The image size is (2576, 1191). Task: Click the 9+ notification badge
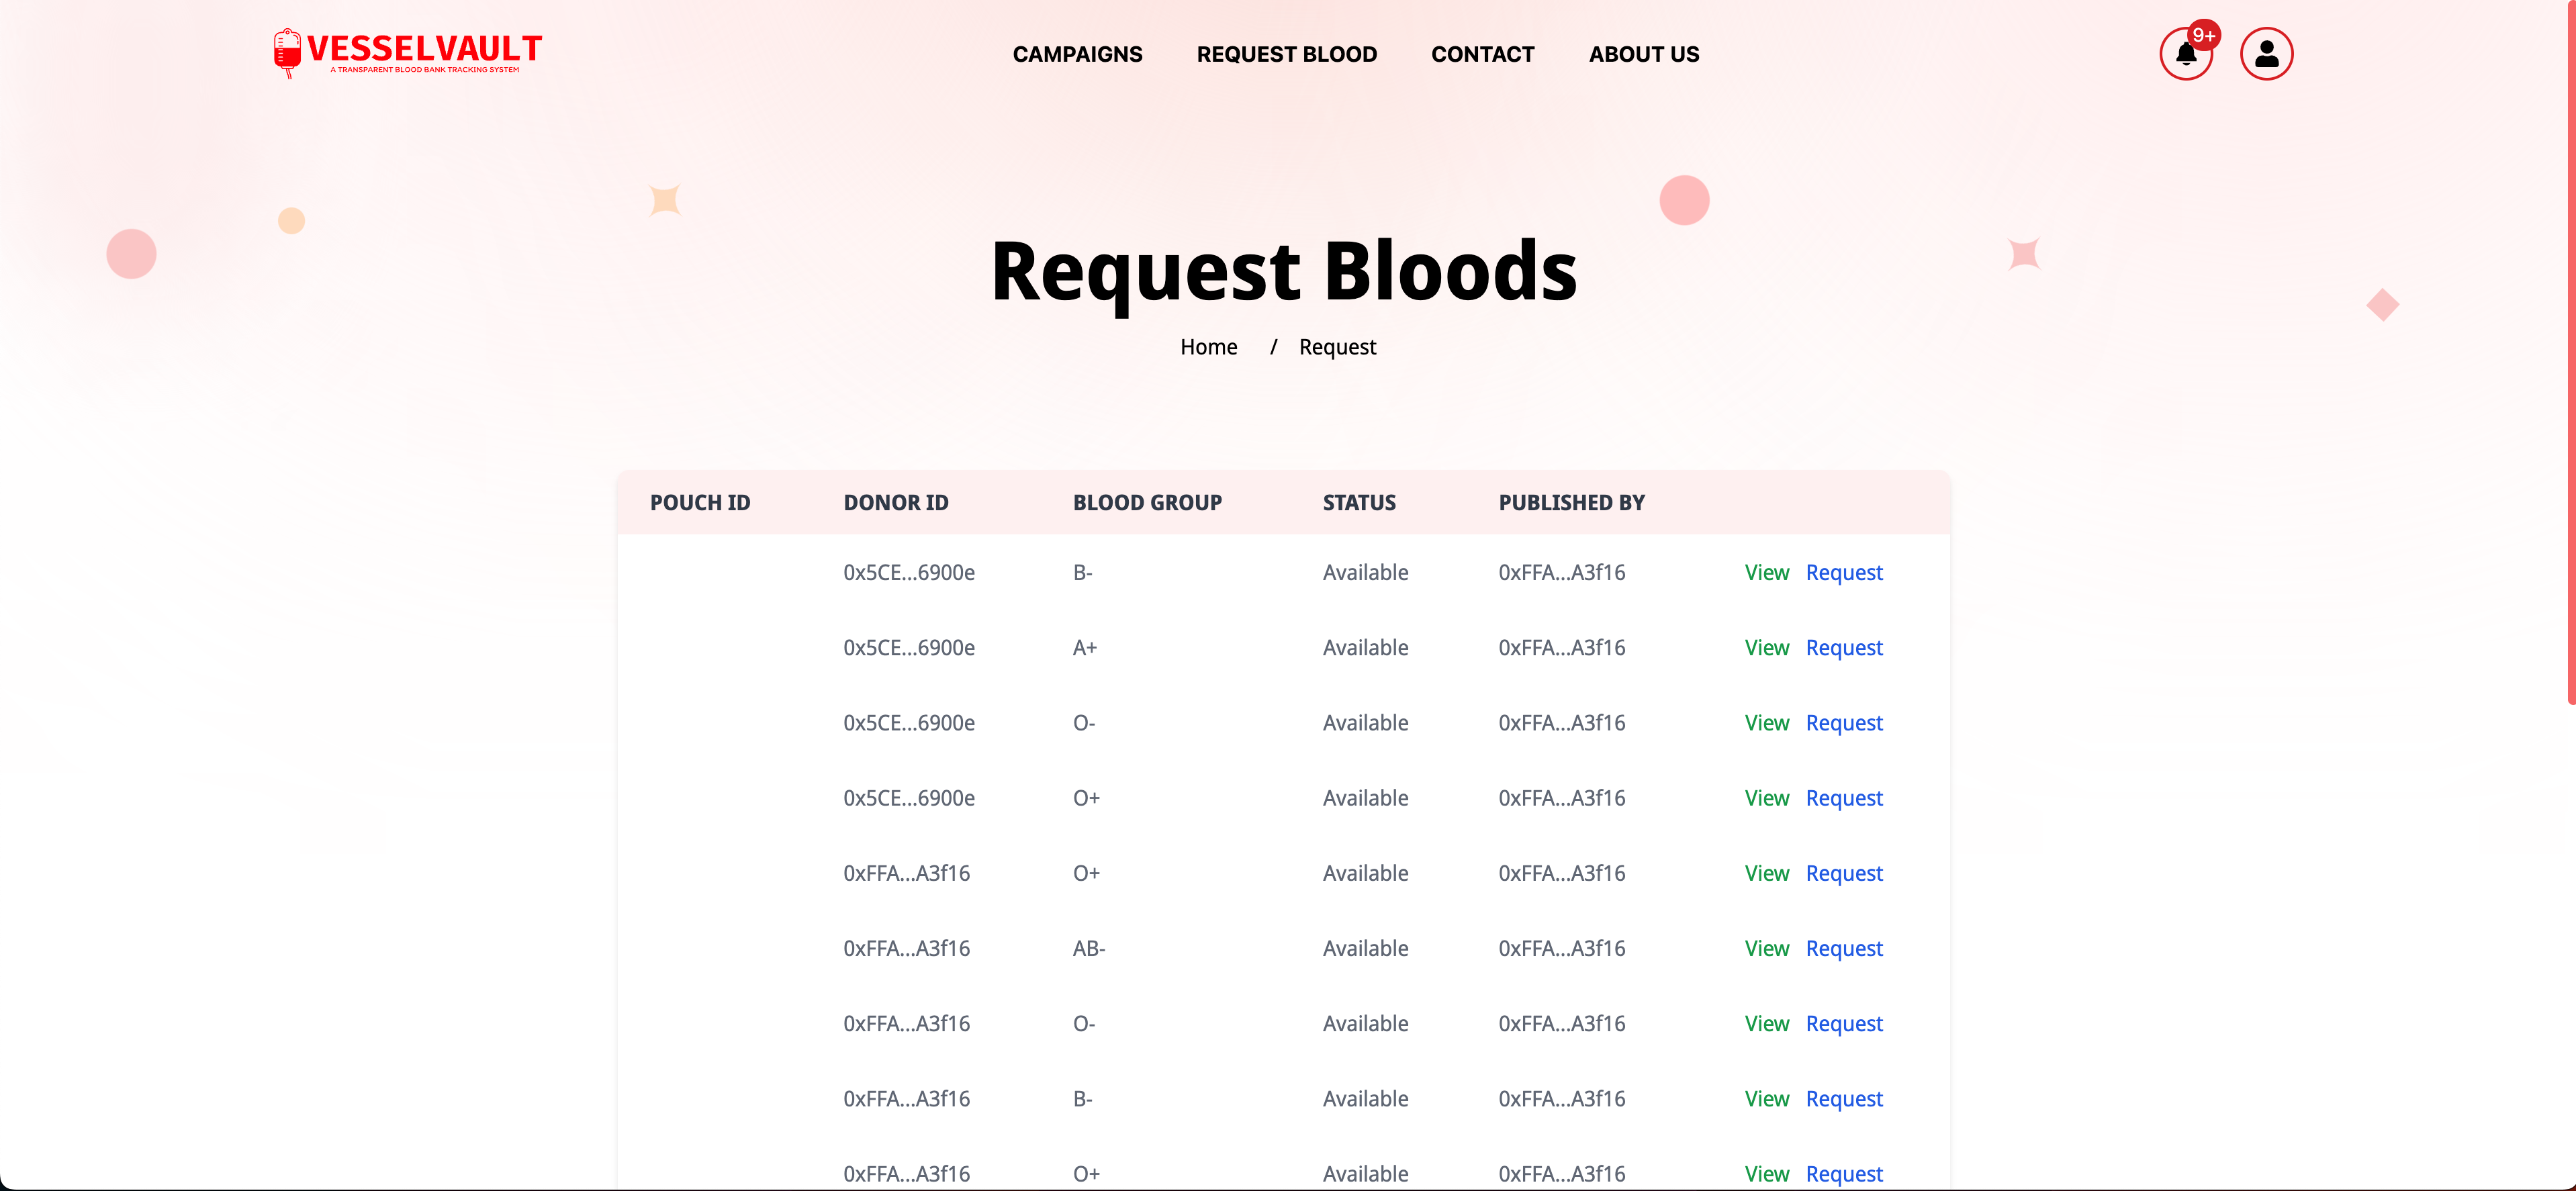2204,35
